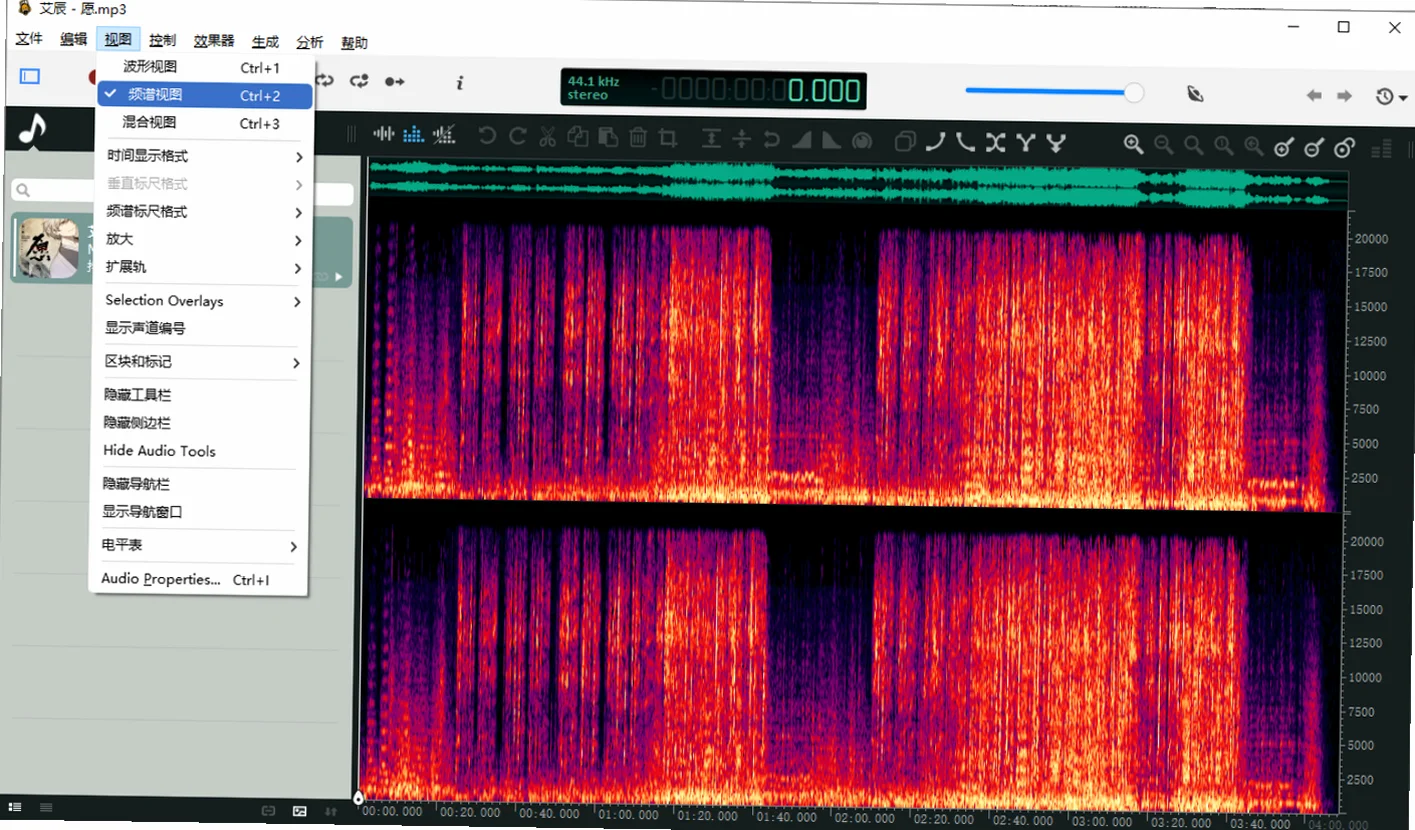This screenshot has width=1415, height=830.
Task: Open the history clock dropdown arrow
Action: pyautogui.click(x=1404, y=98)
